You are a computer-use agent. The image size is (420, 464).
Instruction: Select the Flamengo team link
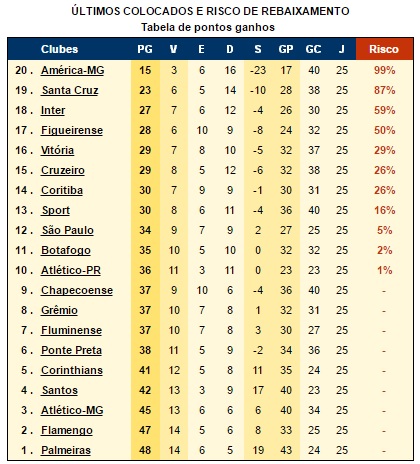tap(67, 430)
